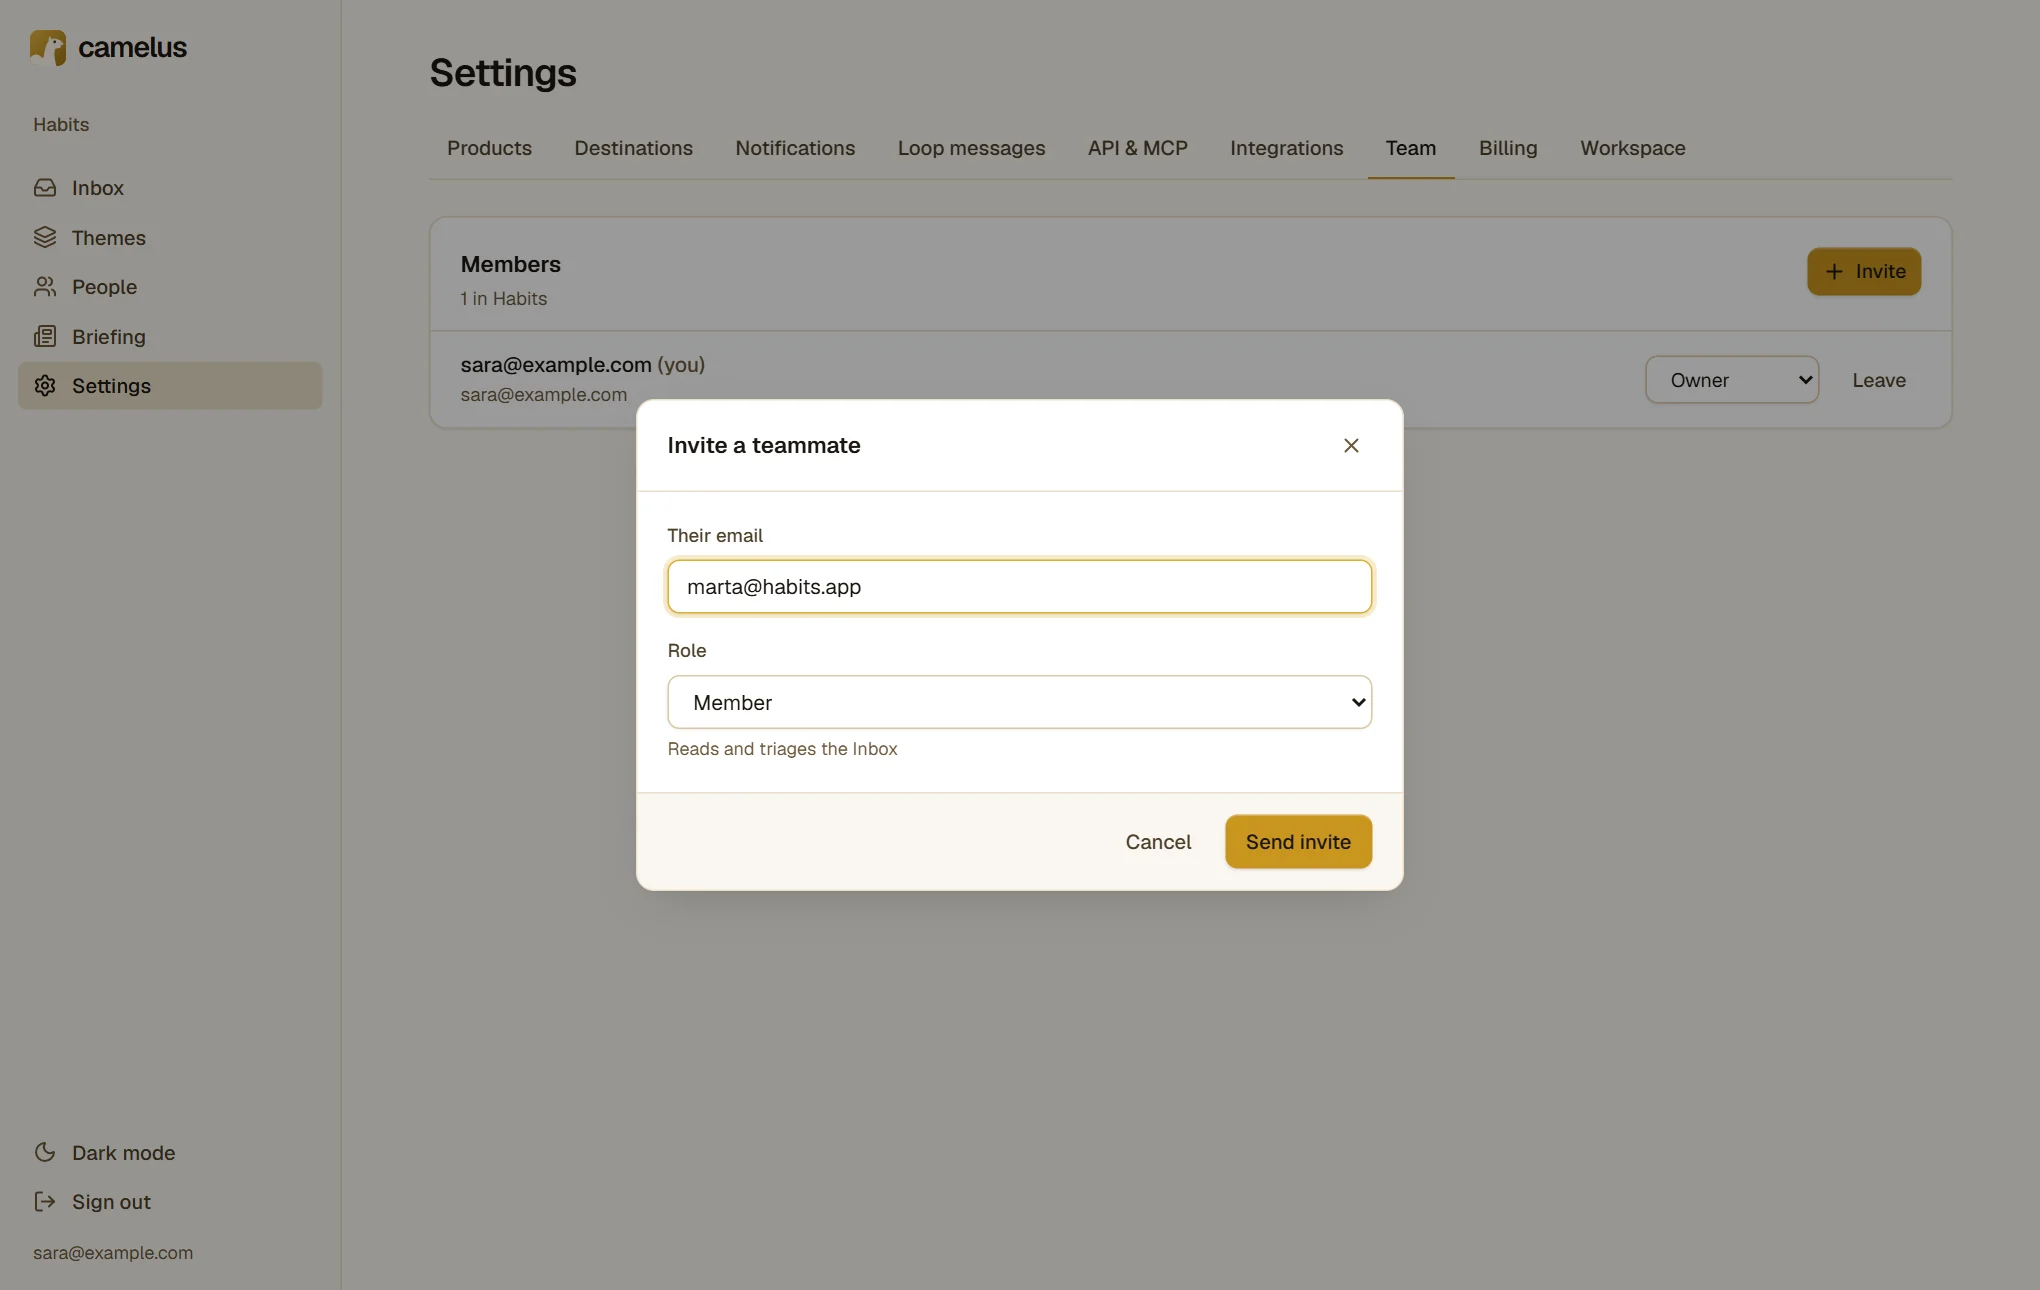
Task: Click the Dark mode moon icon
Action: tap(45, 1152)
